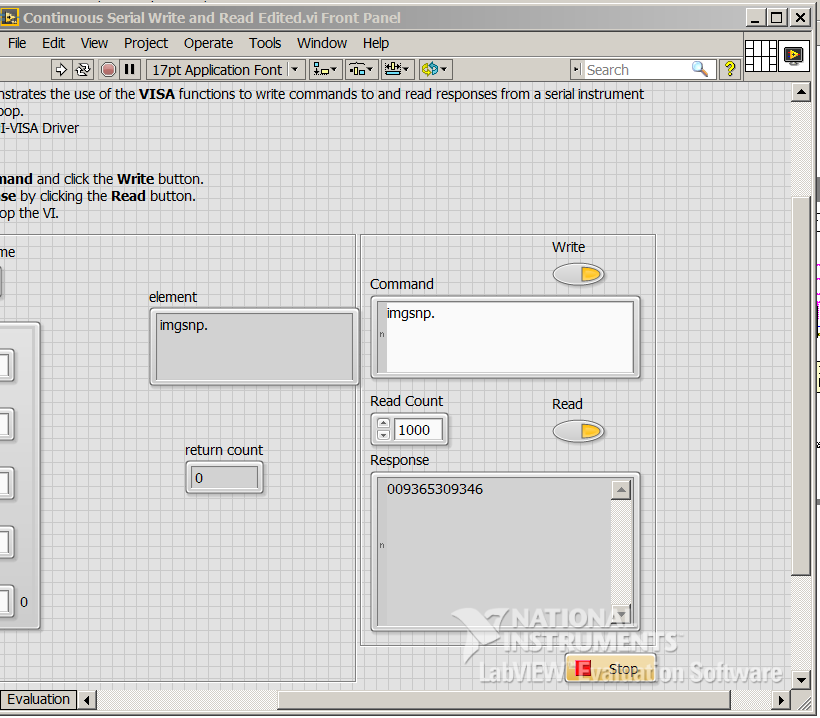The width and height of the screenshot is (820, 718).
Task: Click inside the Command text box
Action: click(509, 337)
